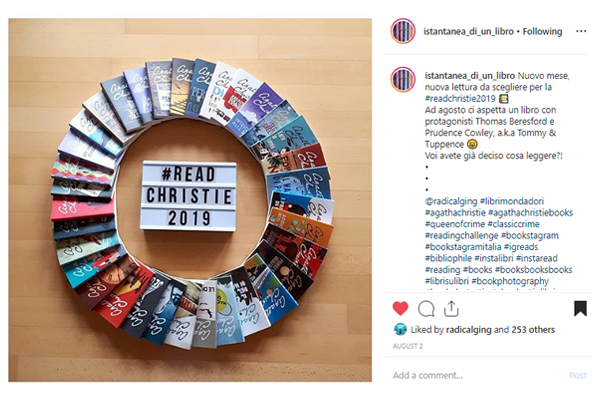Open radicalging's small avatar beside likes
Viewport: 600px width, 400px height.
point(400,330)
